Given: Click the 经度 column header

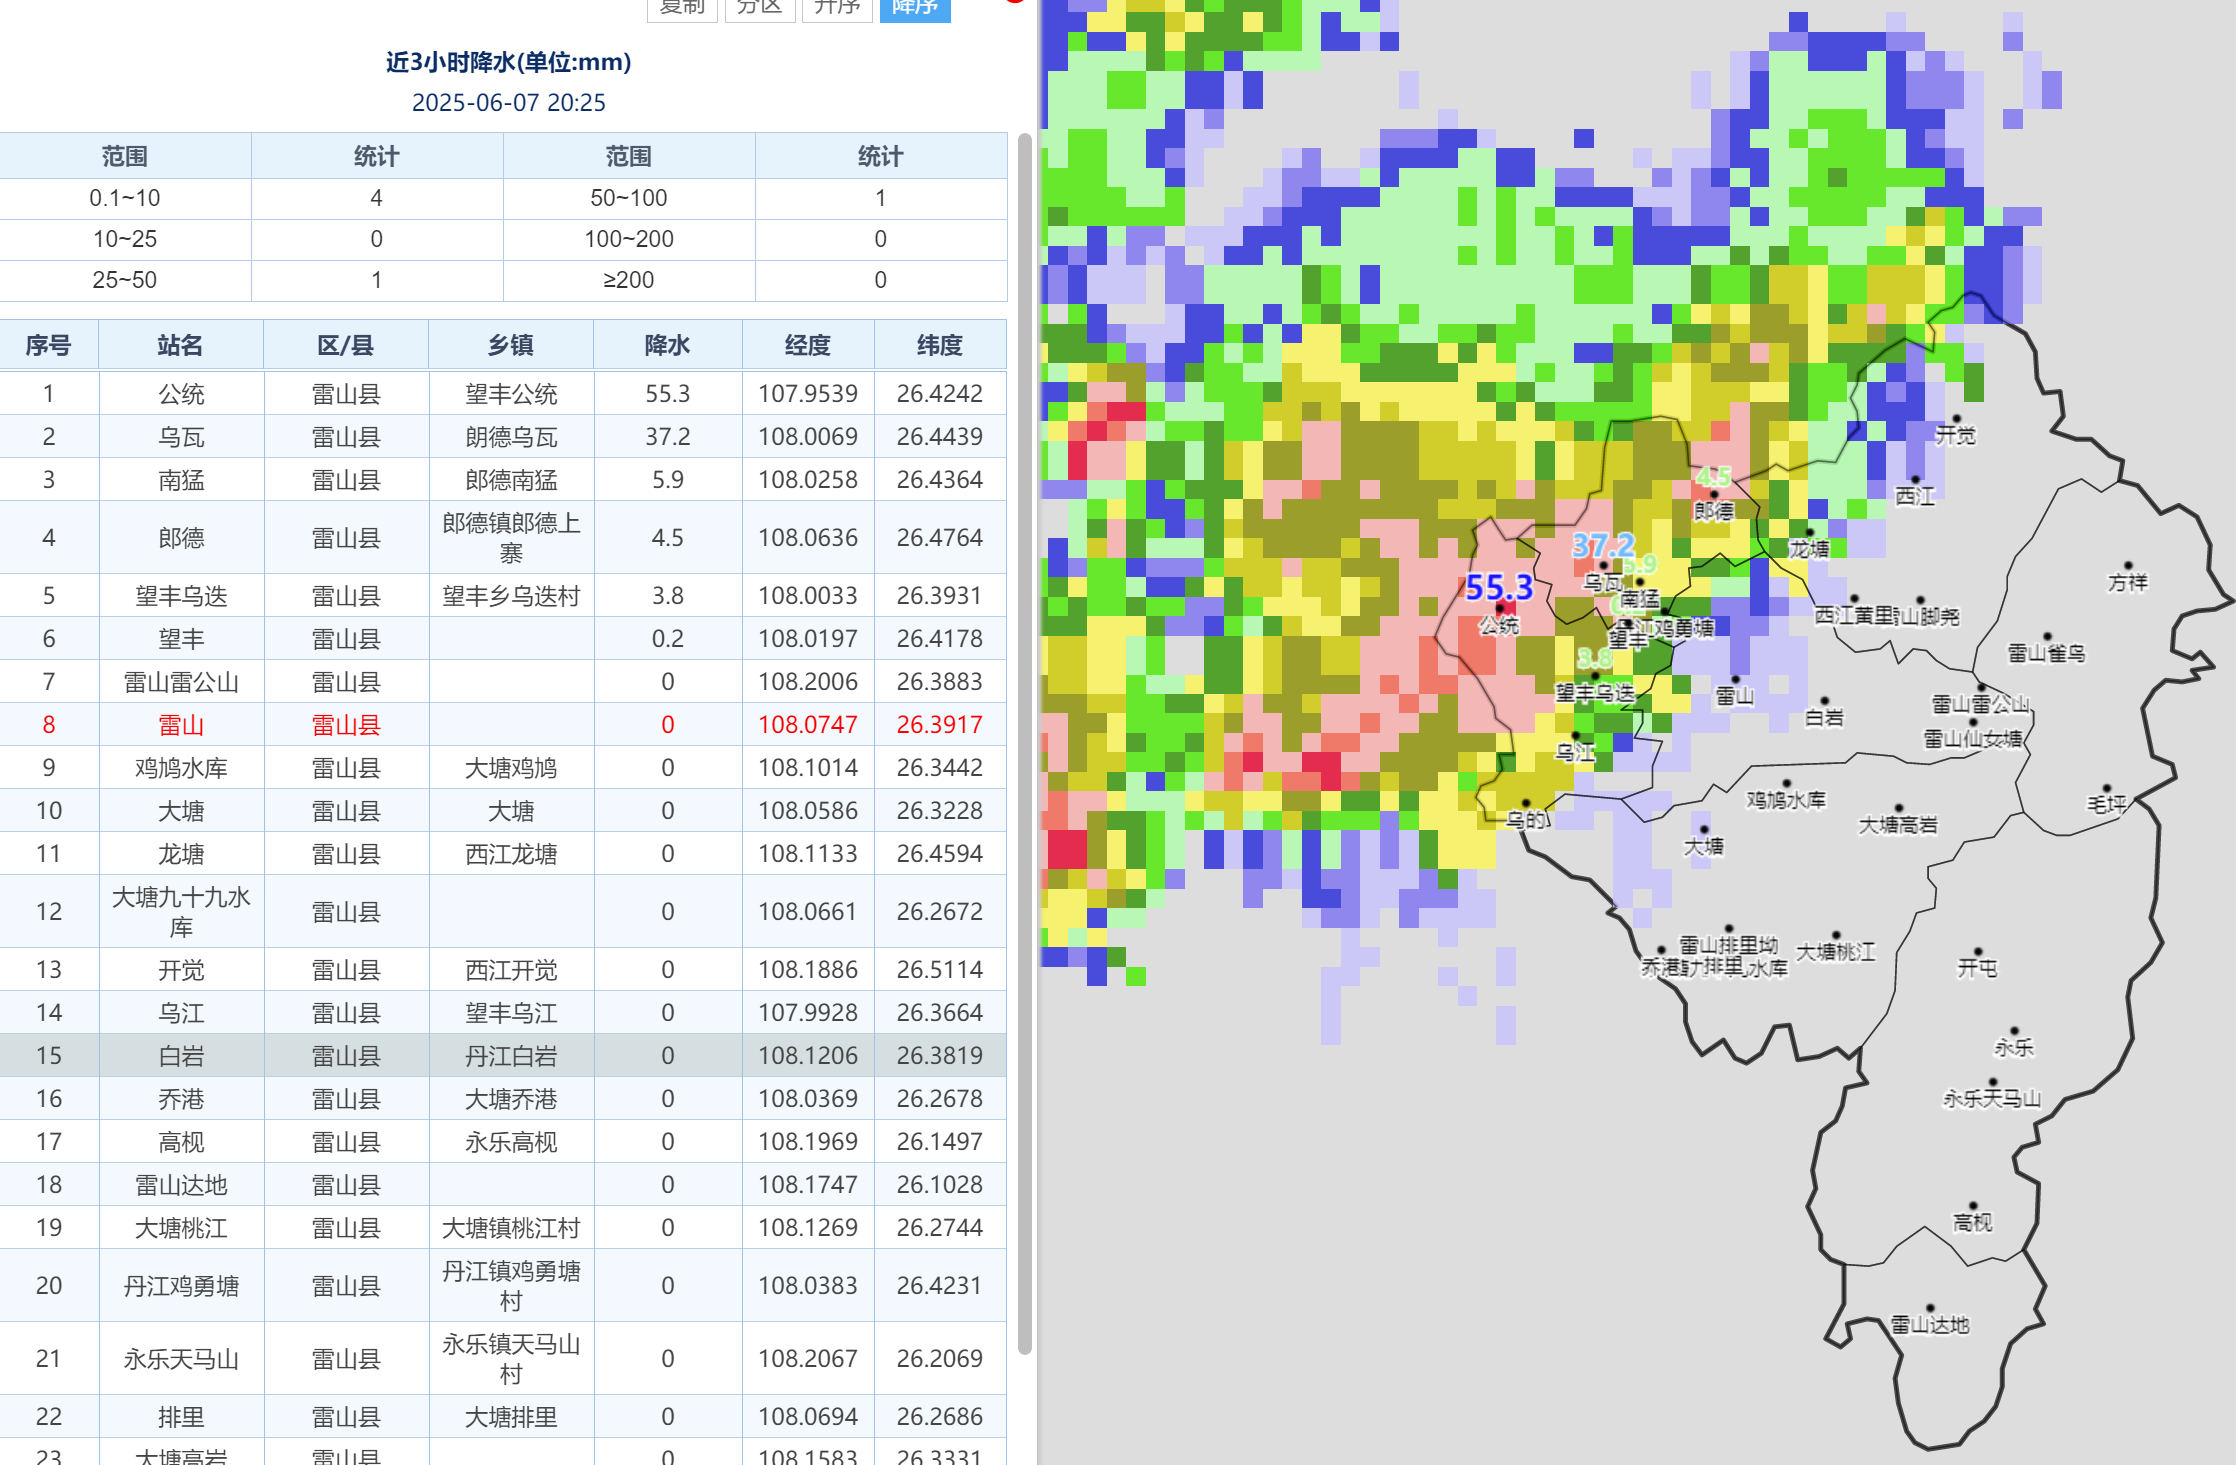Looking at the screenshot, I should [x=807, y=346].
